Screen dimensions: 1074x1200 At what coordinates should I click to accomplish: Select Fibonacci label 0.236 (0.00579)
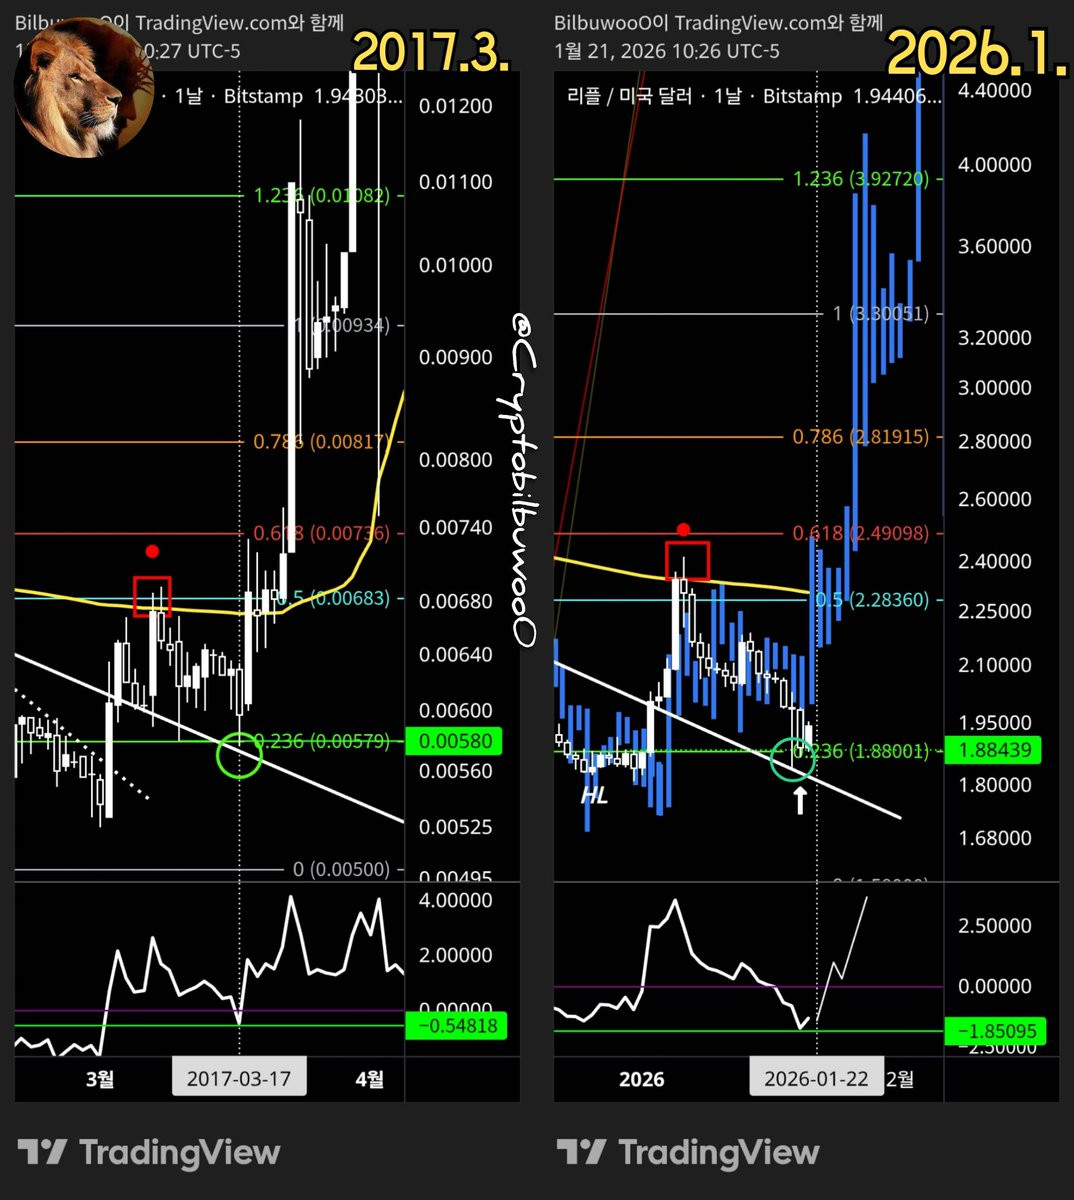(x=322, y=742)
